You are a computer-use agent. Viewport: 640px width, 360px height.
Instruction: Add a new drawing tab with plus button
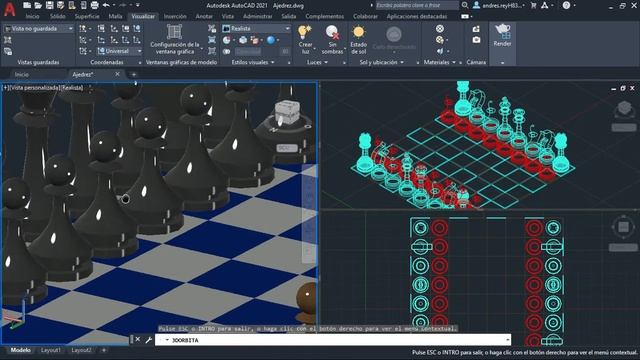click(133, 74)
